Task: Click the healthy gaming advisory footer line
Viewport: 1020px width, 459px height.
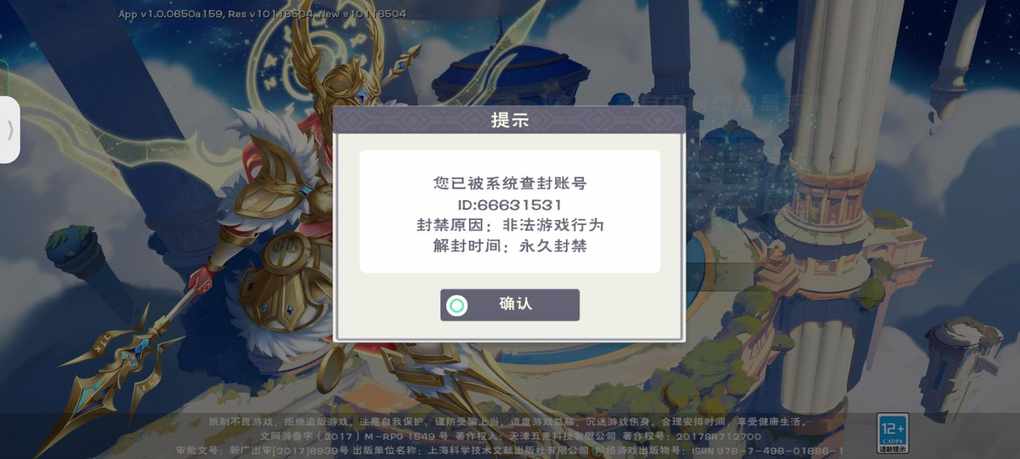Action: 509,422
